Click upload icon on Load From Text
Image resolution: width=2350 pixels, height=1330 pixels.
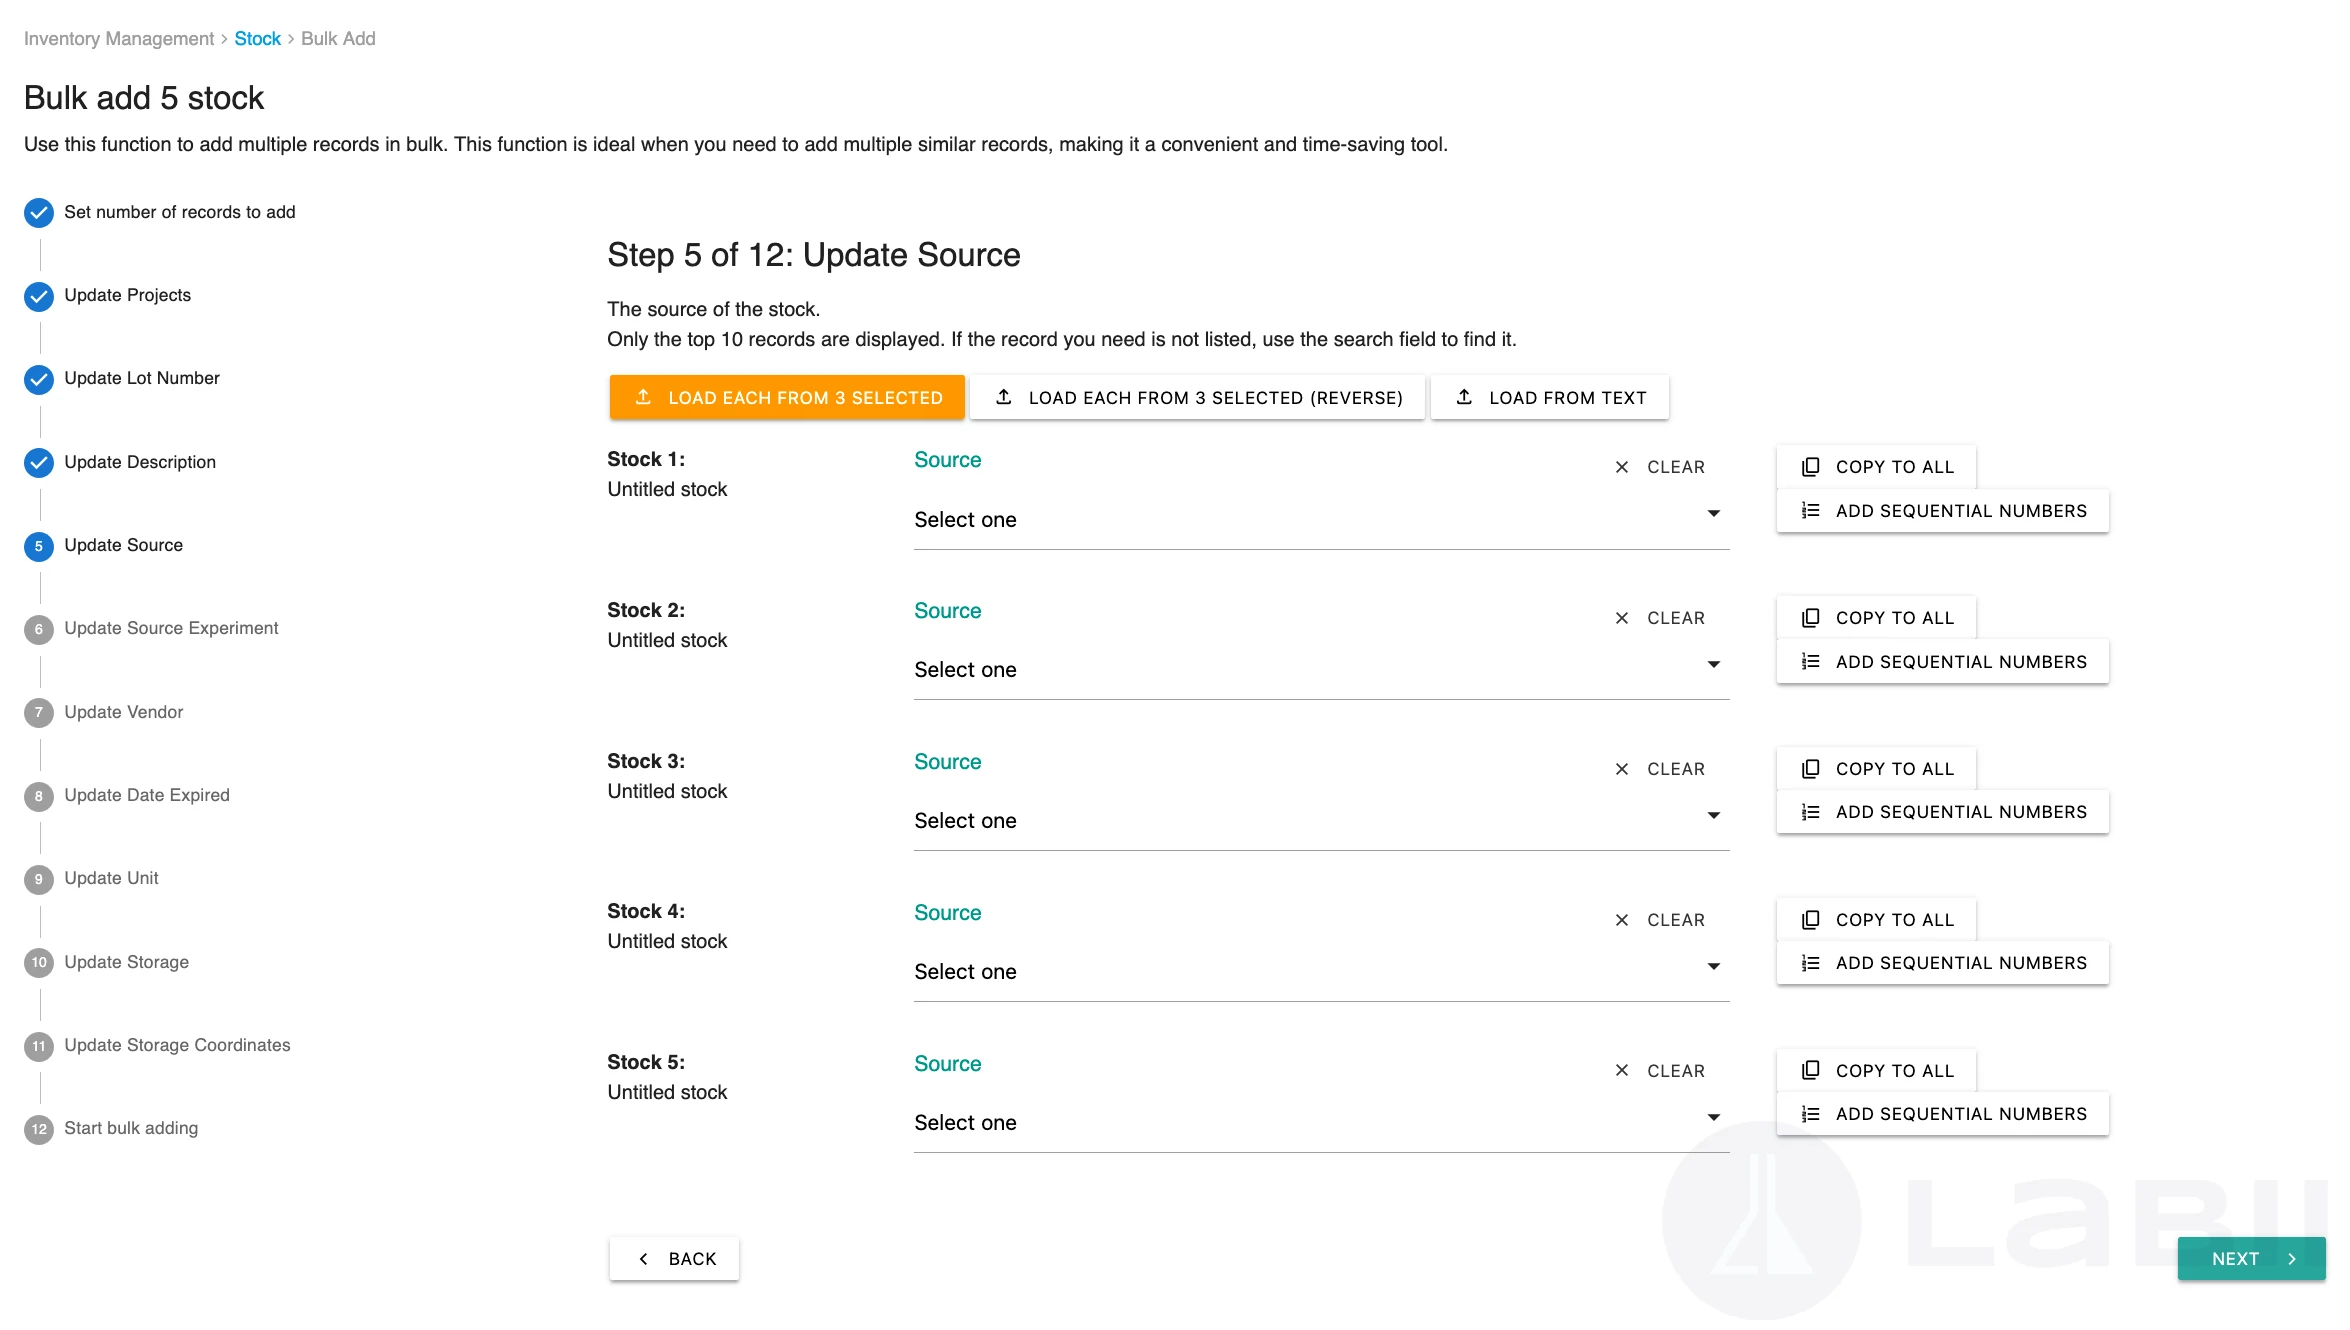point(1464,397)
